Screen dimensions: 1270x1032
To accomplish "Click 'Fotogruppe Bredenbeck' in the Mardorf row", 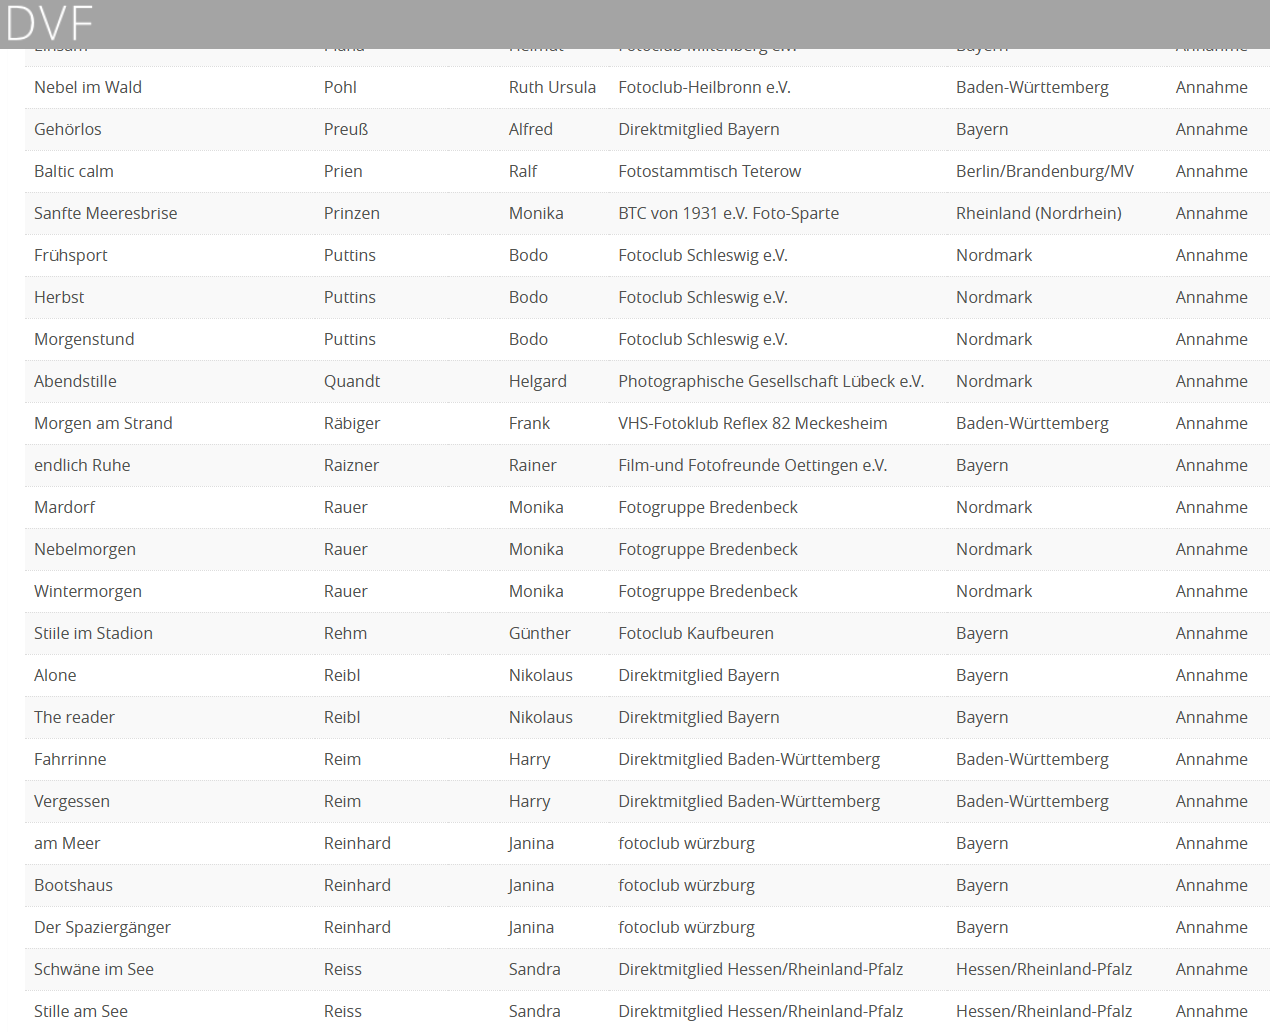I will click(708, 507).
